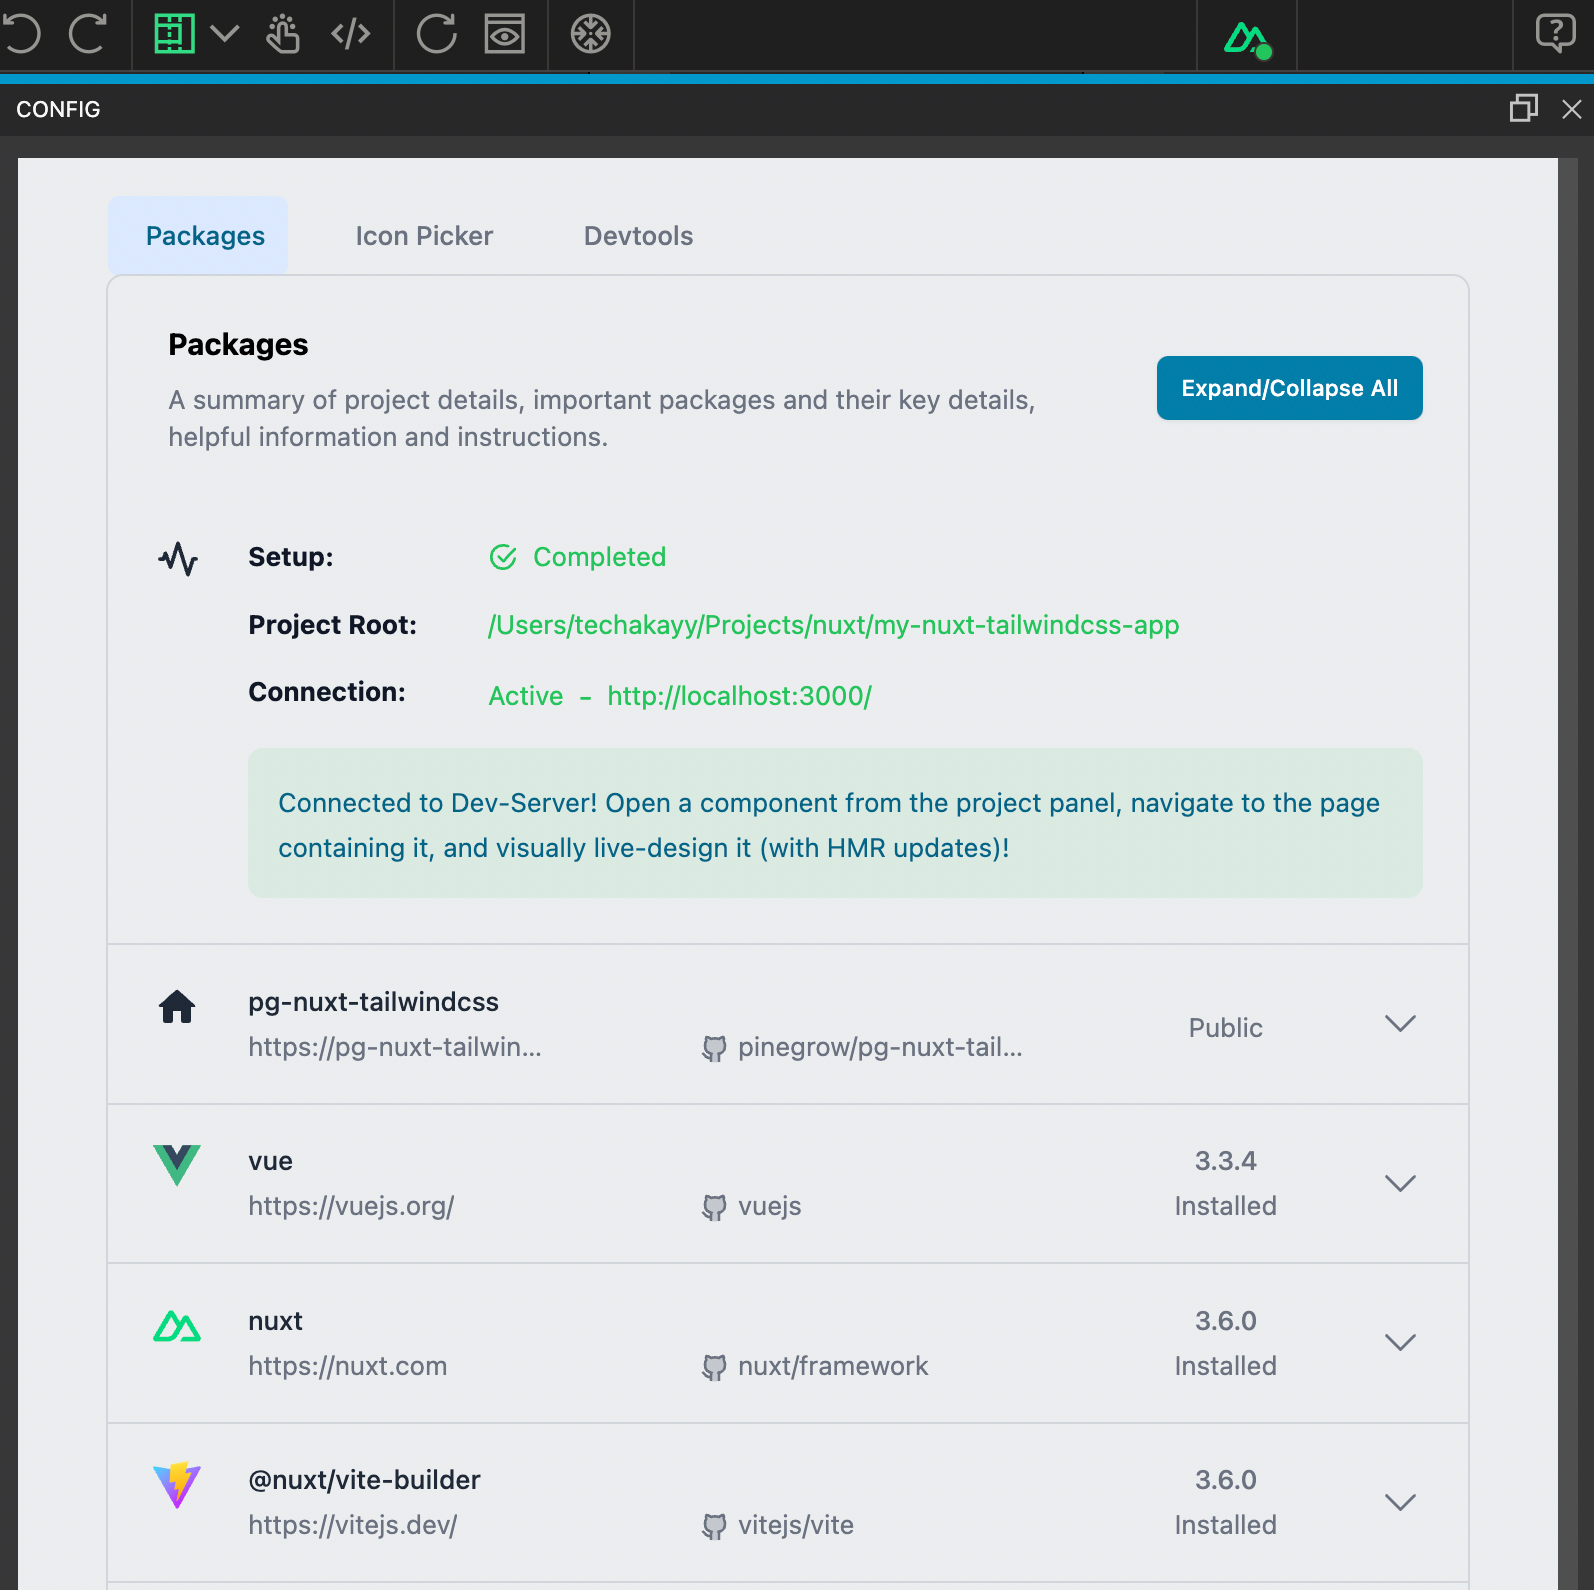Screen dimensions: 1594x1590
Task: Select the green page layout icon
Action: tap(174, 34)
